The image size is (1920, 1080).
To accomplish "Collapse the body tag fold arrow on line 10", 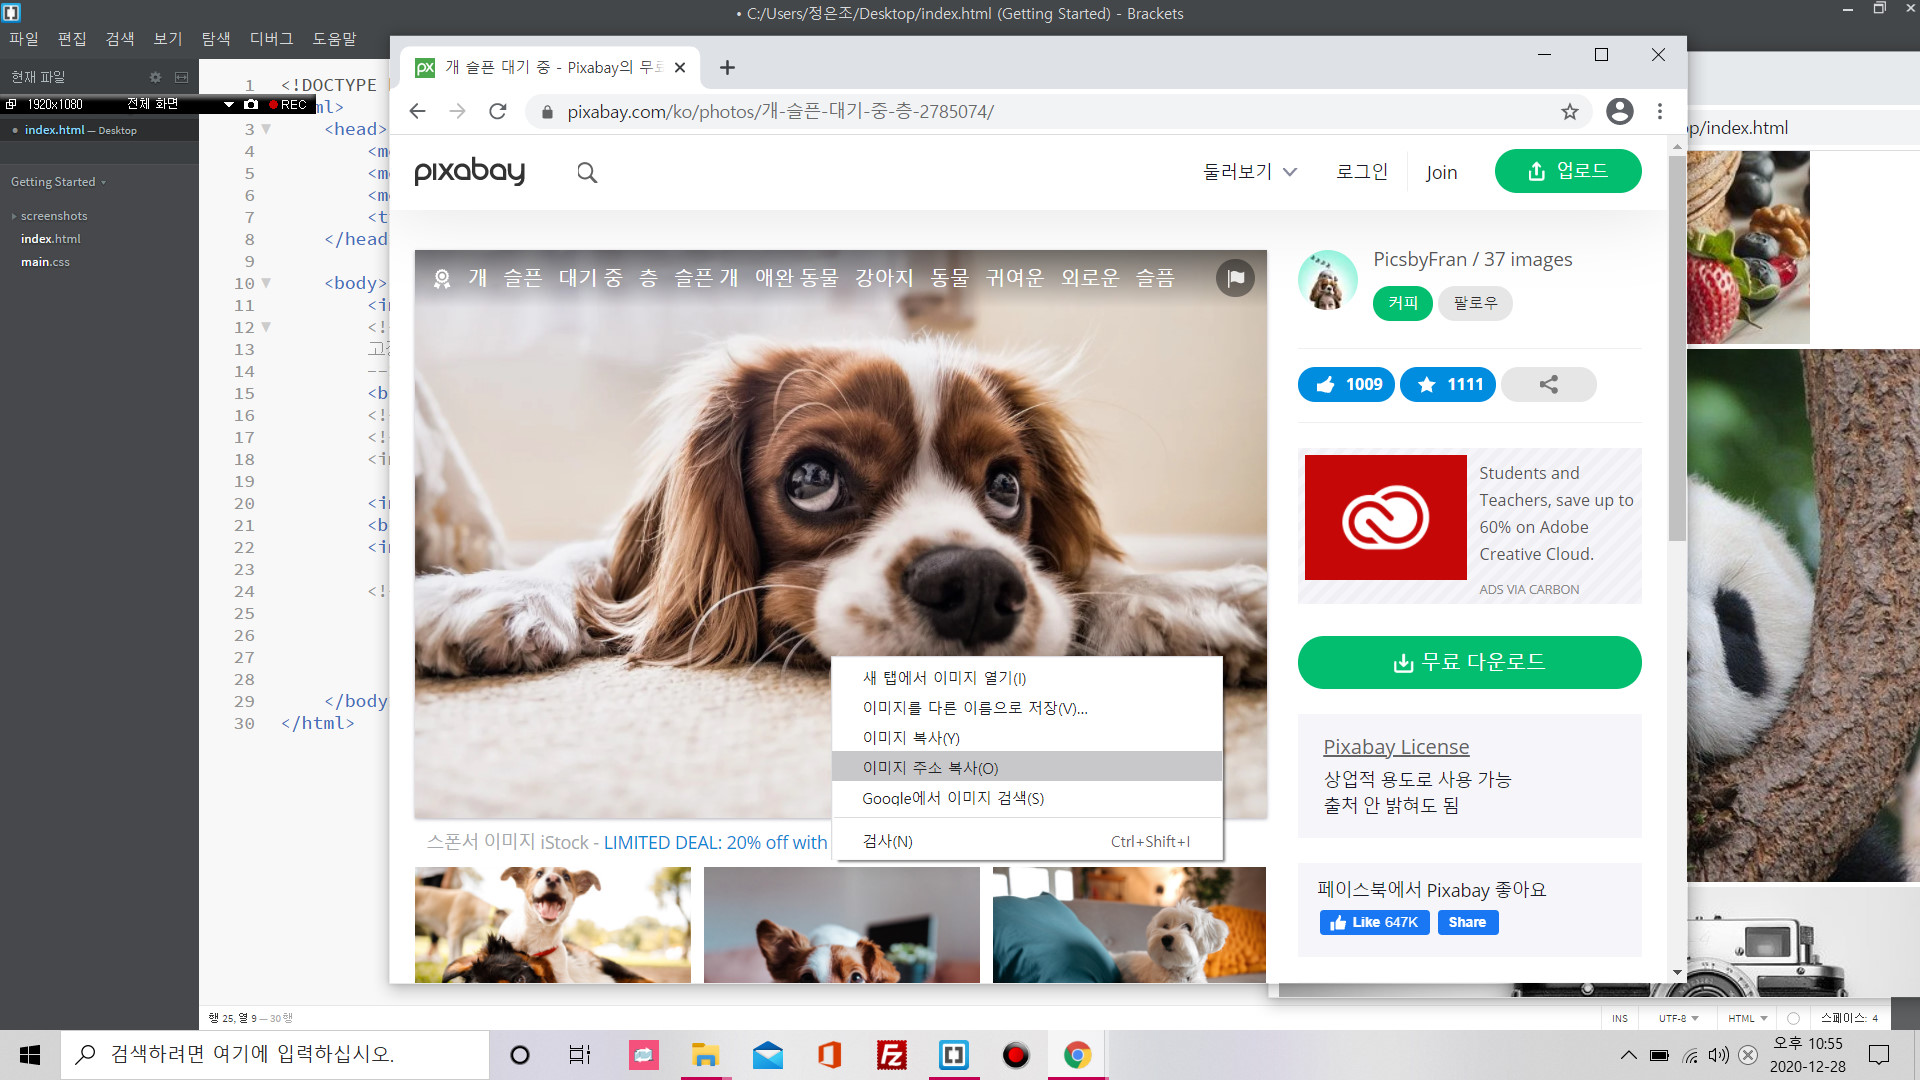I will (266, 283).
